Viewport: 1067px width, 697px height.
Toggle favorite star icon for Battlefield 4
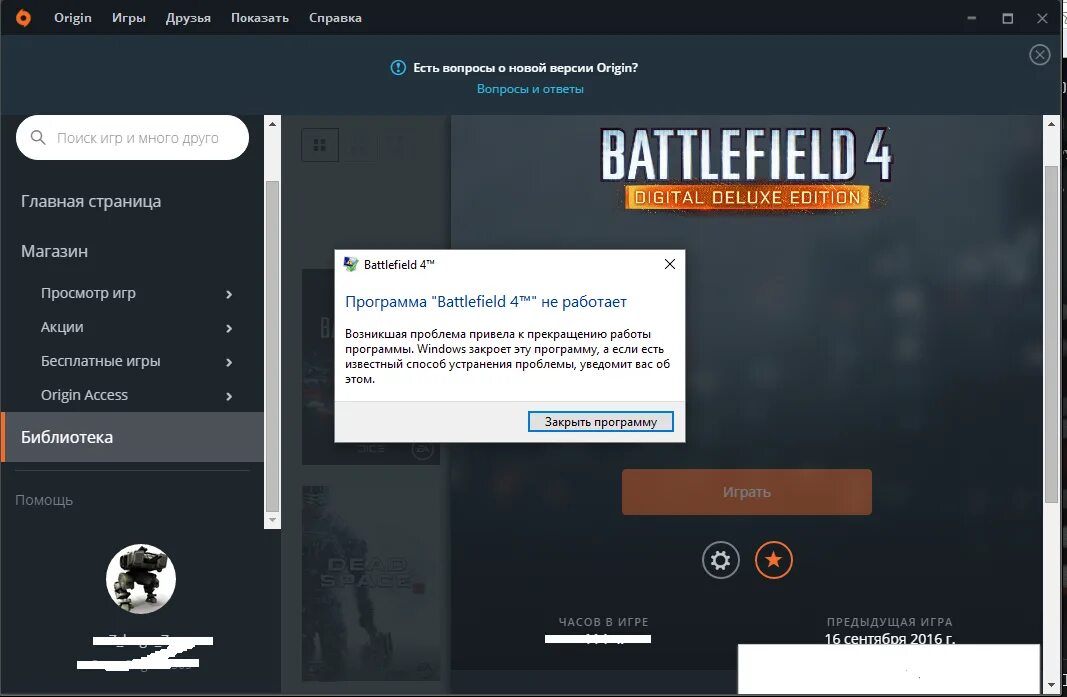[774, 560]
